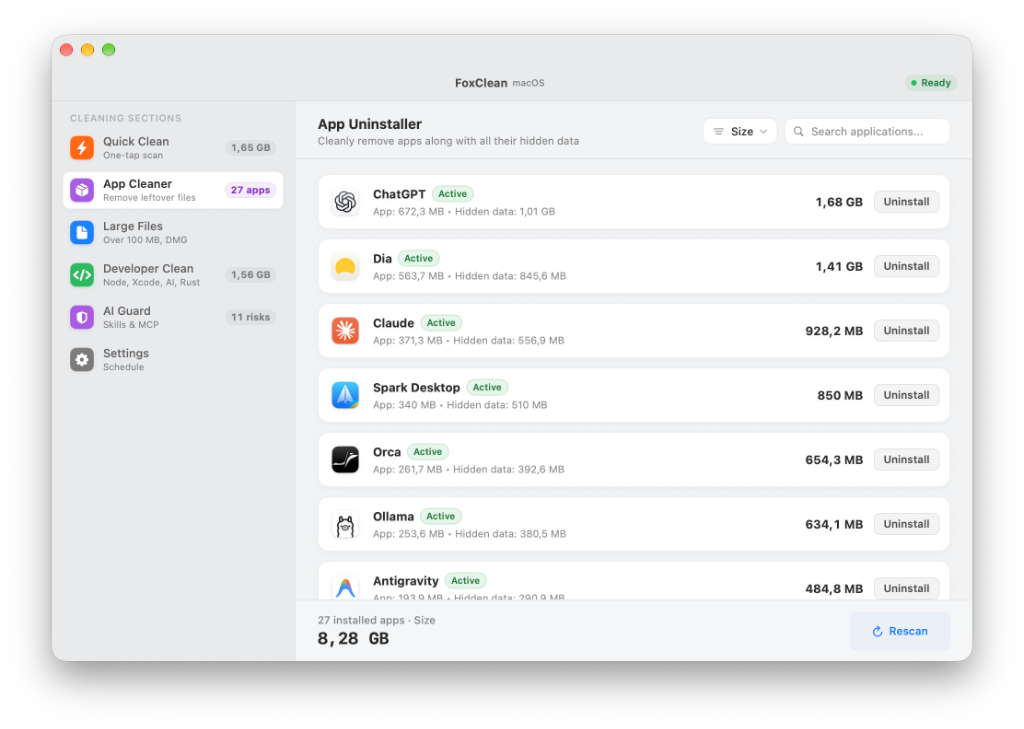Uninstall the ChatGPT app
Image resolution: width=1024 pixels, height=729 pixels.
(906, 202)
